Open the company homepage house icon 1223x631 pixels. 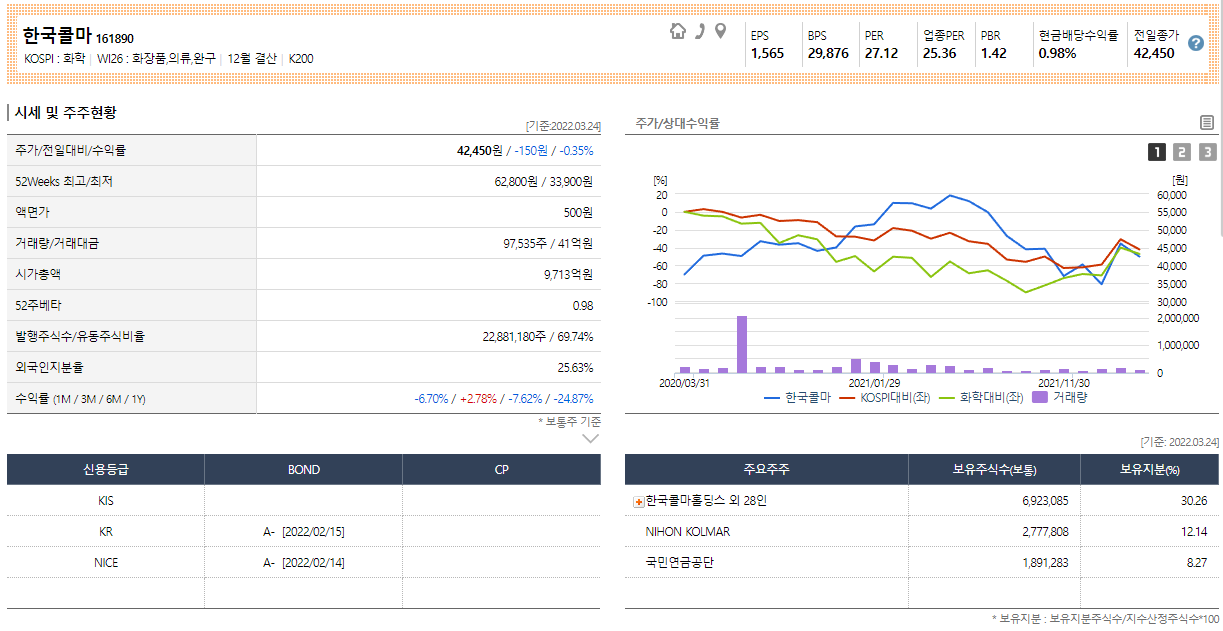coord(678,31)
